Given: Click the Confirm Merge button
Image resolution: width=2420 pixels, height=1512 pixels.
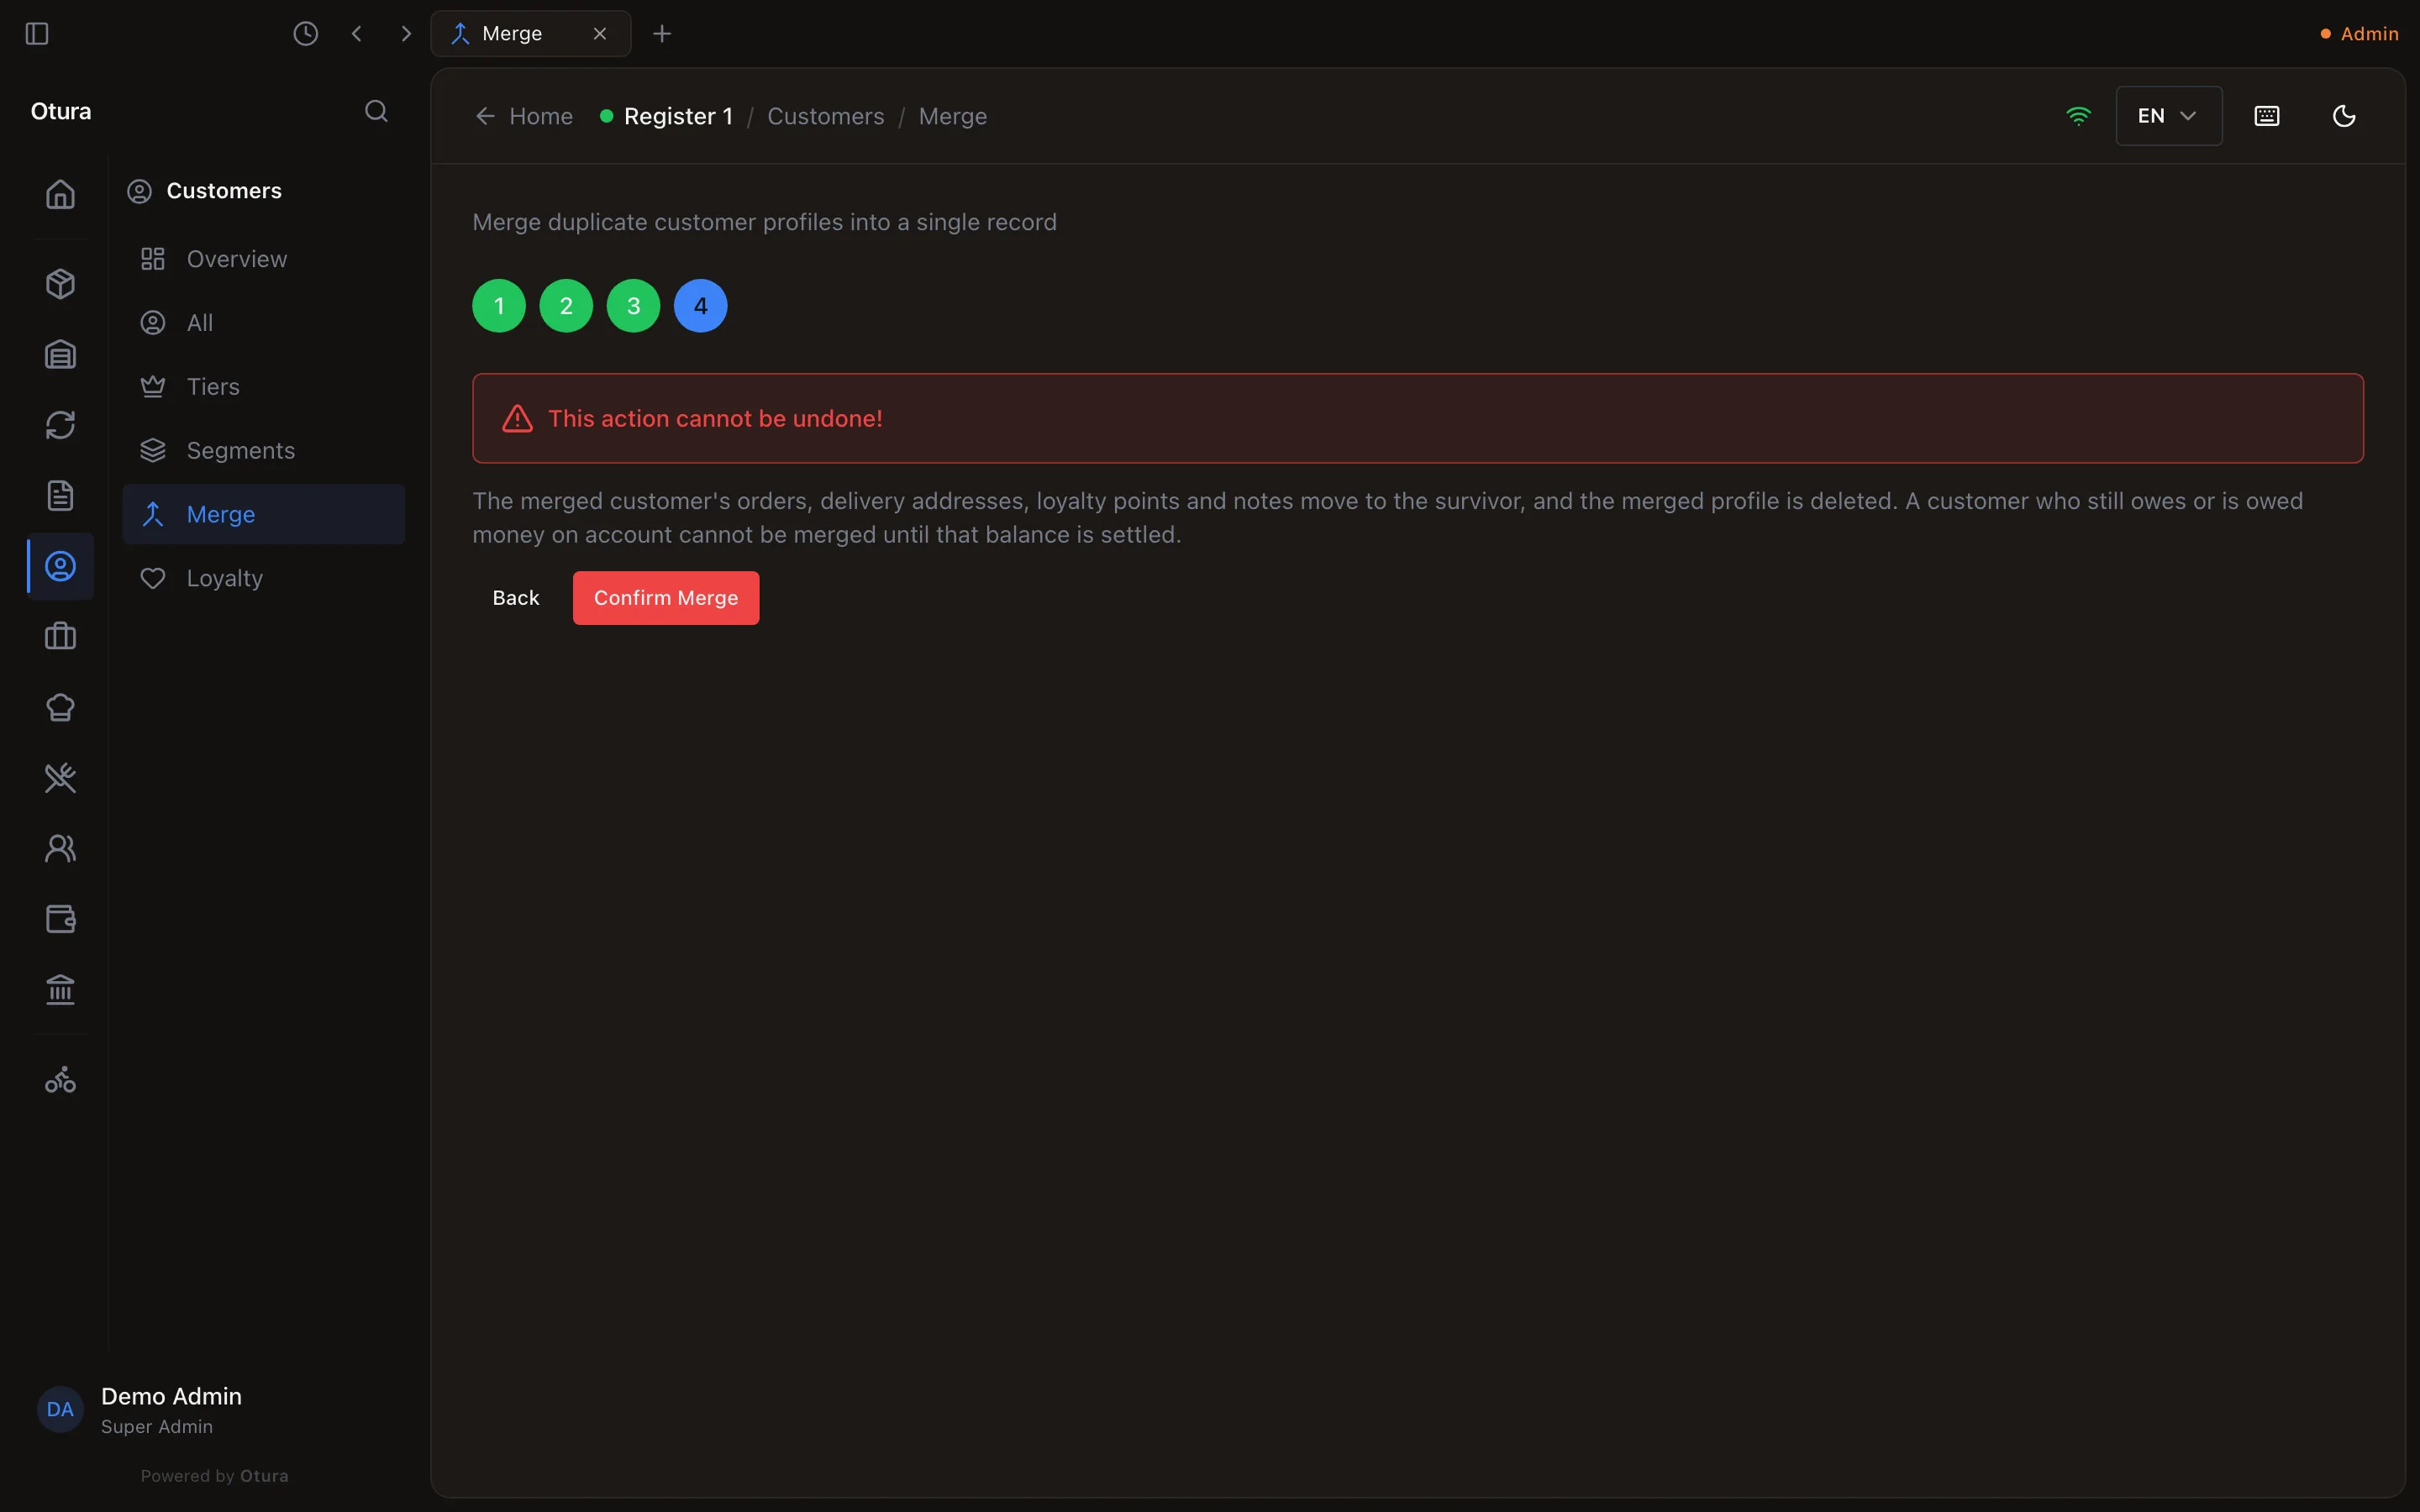Looking at the screenshot, I should [666, 598].
